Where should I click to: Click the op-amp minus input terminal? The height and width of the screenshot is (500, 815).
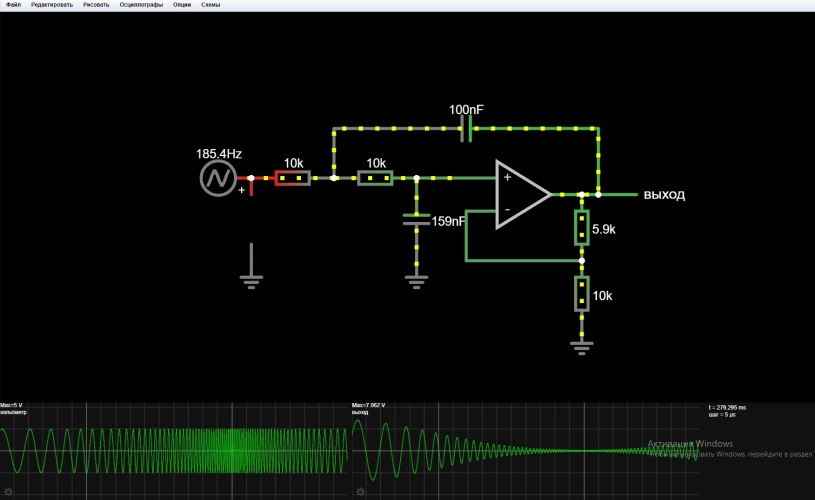[507, 210]
